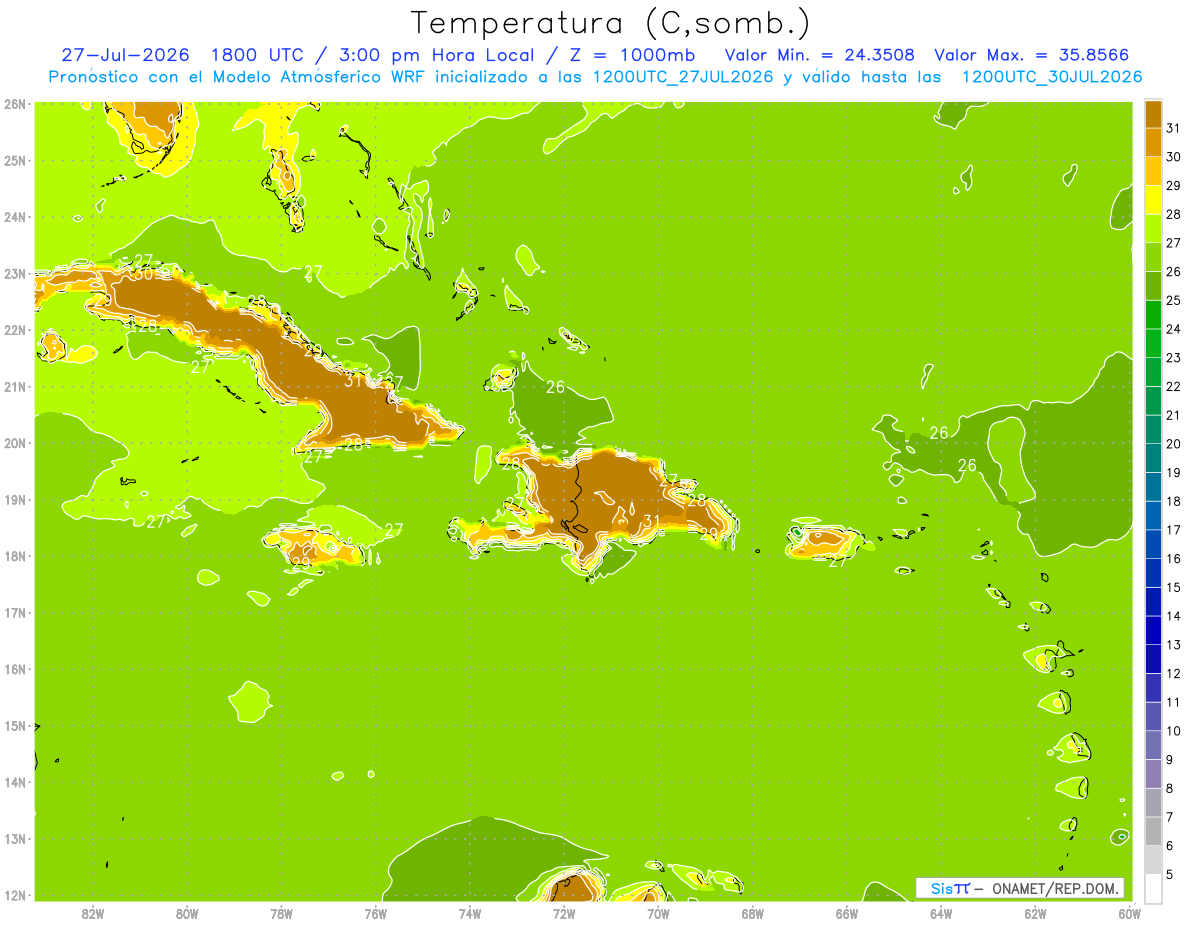Click legend scale value '19'
Image resolution: width=1200 pixels, height=927 pixels.
[1173, 473]
